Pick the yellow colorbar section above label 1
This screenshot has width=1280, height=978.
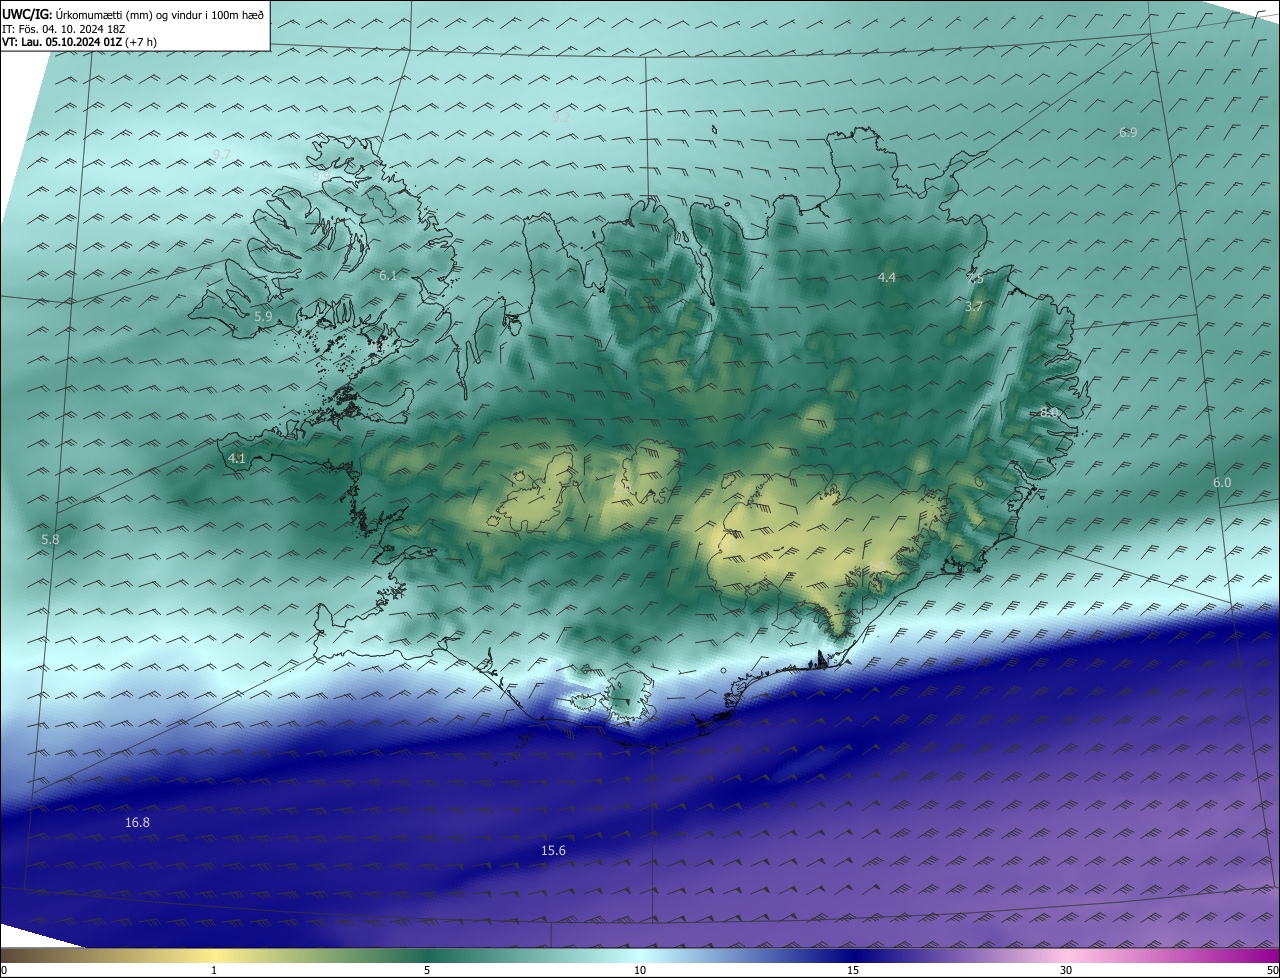click(x=214, y=955)
